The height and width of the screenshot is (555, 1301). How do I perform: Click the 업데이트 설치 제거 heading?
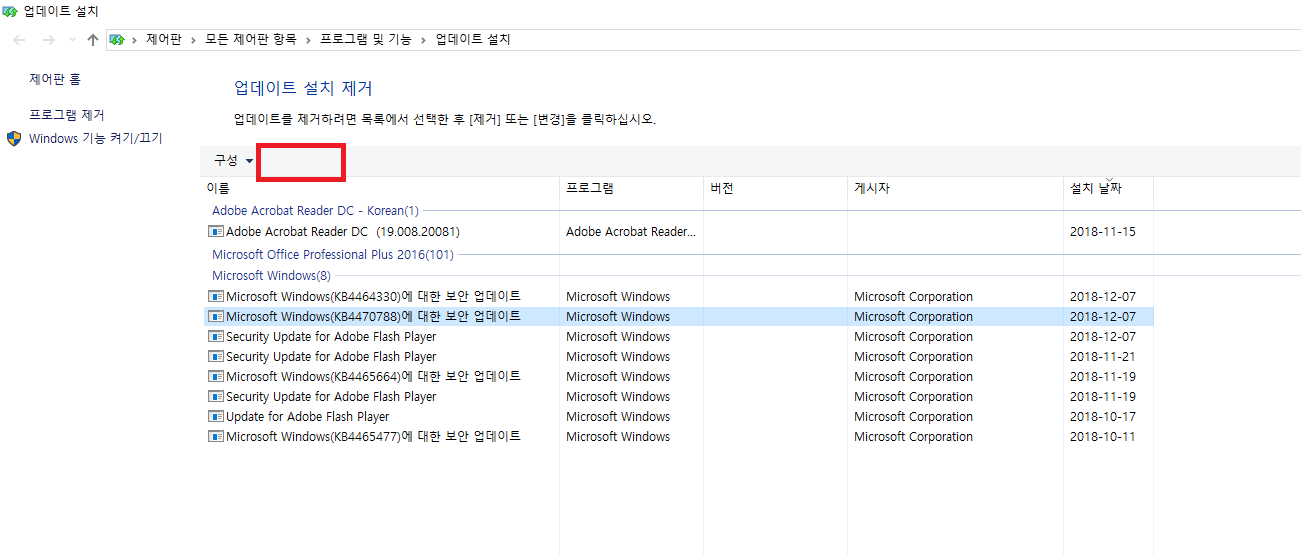pos(303,88)
